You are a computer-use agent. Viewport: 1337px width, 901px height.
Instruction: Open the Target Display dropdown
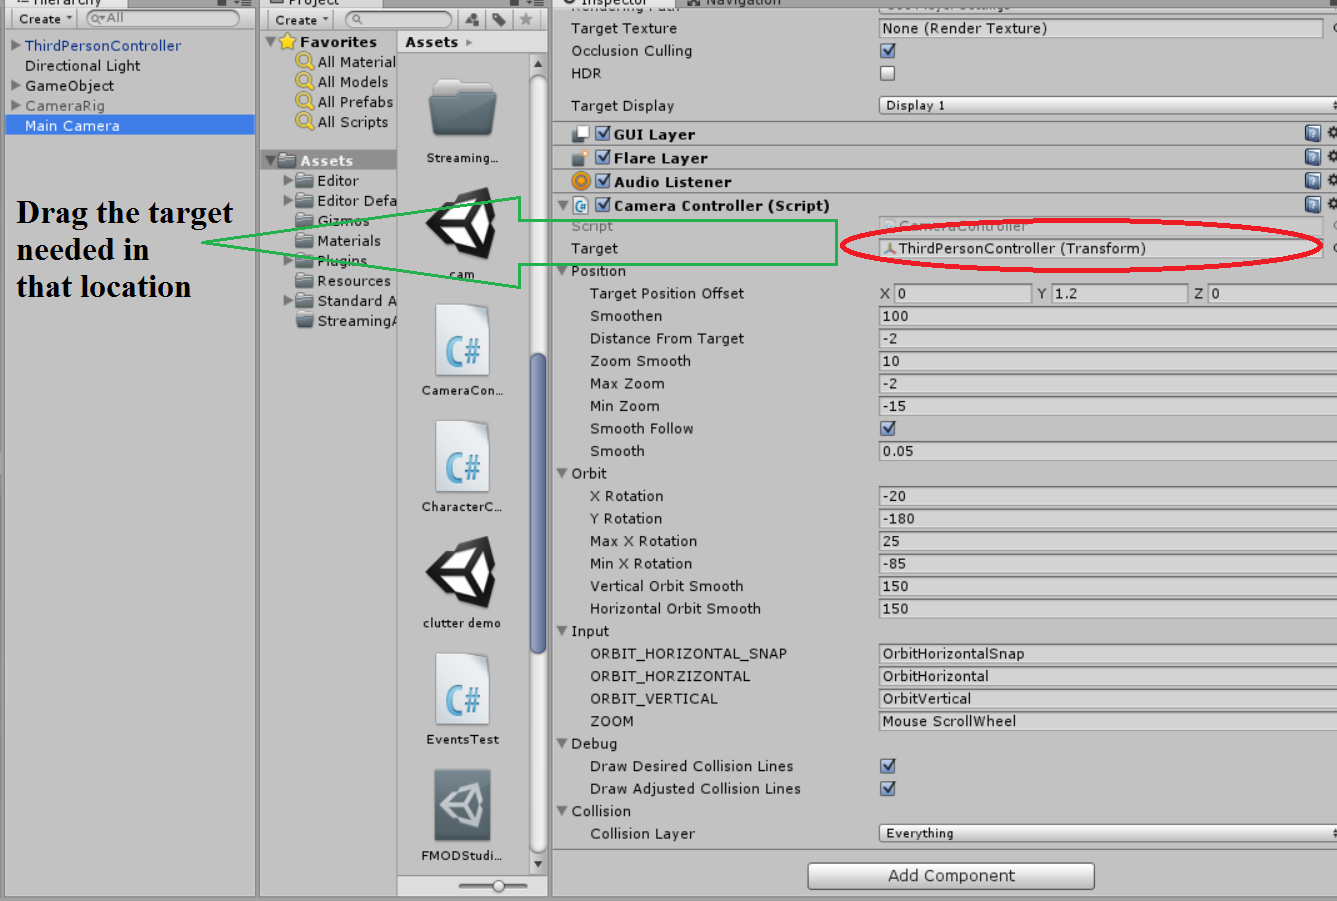tap(1108, 105)
